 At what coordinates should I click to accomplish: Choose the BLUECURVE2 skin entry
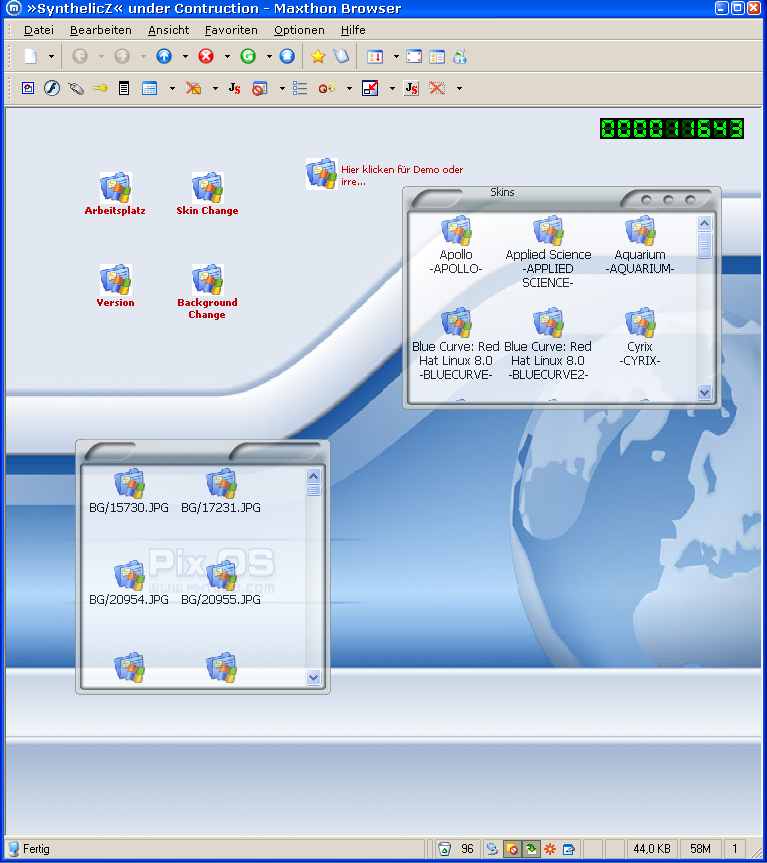pyautogui.click(x=548, y=344)
